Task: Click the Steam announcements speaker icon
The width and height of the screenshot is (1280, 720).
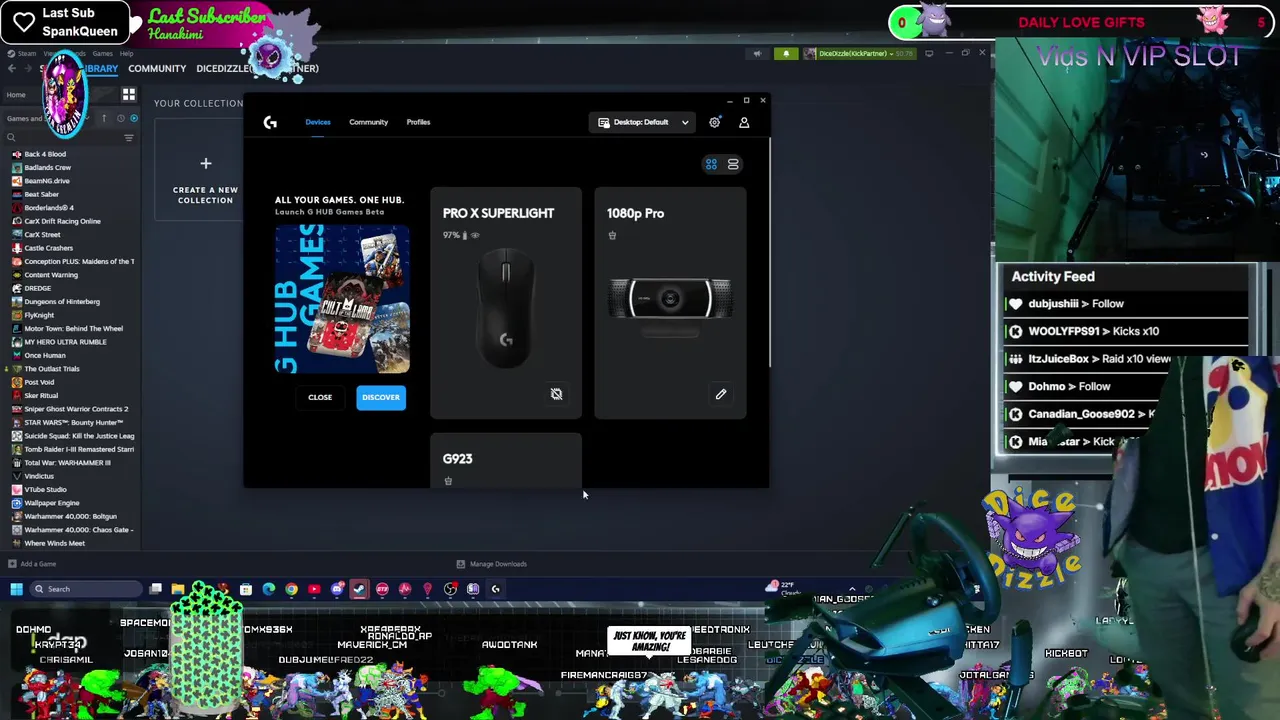Action: [x=757, y=53]
